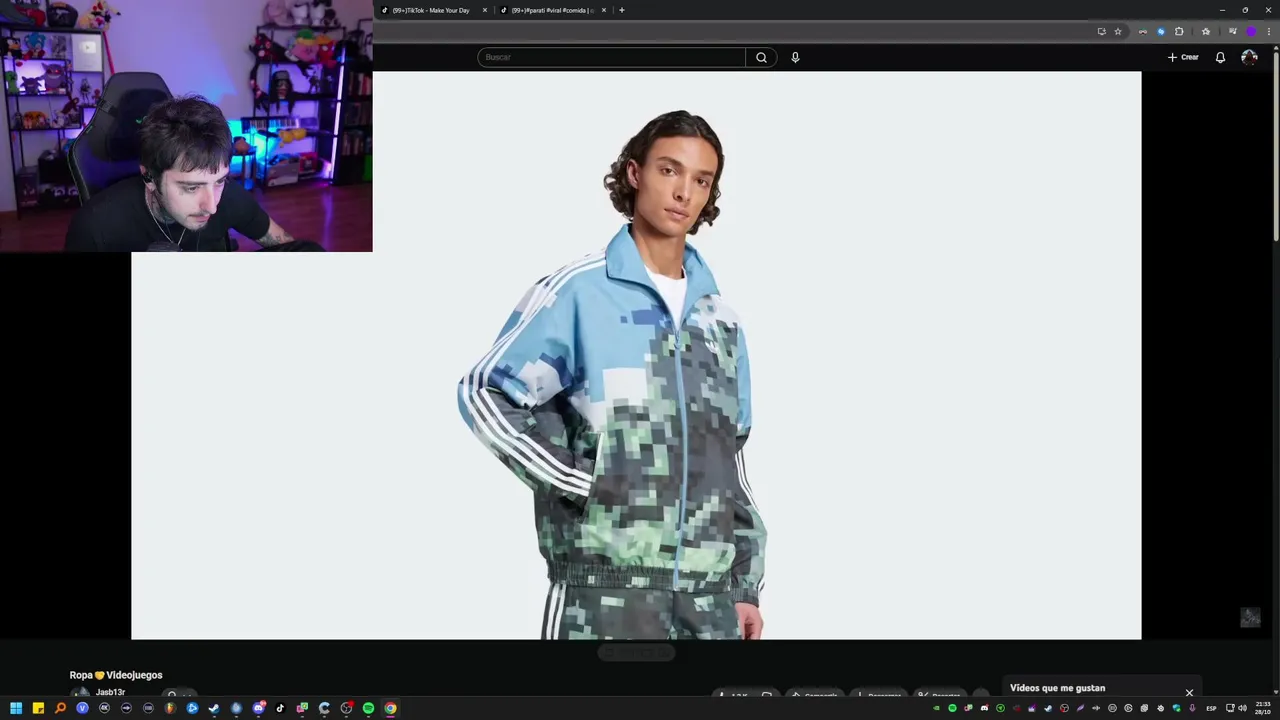Viewport: 1280px width, 720px height.
Task: Open a new browser tab
Action: (x=622, y=10)
